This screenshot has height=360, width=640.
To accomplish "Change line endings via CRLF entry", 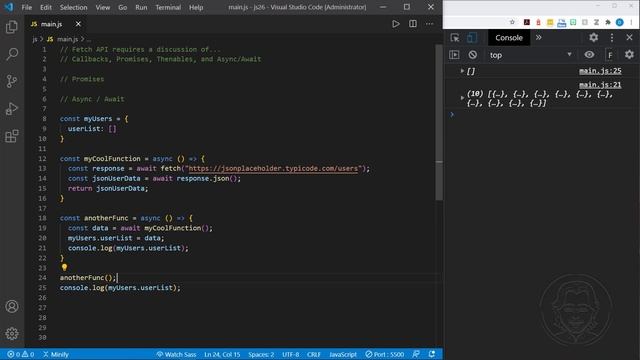I will pos(314,354).
